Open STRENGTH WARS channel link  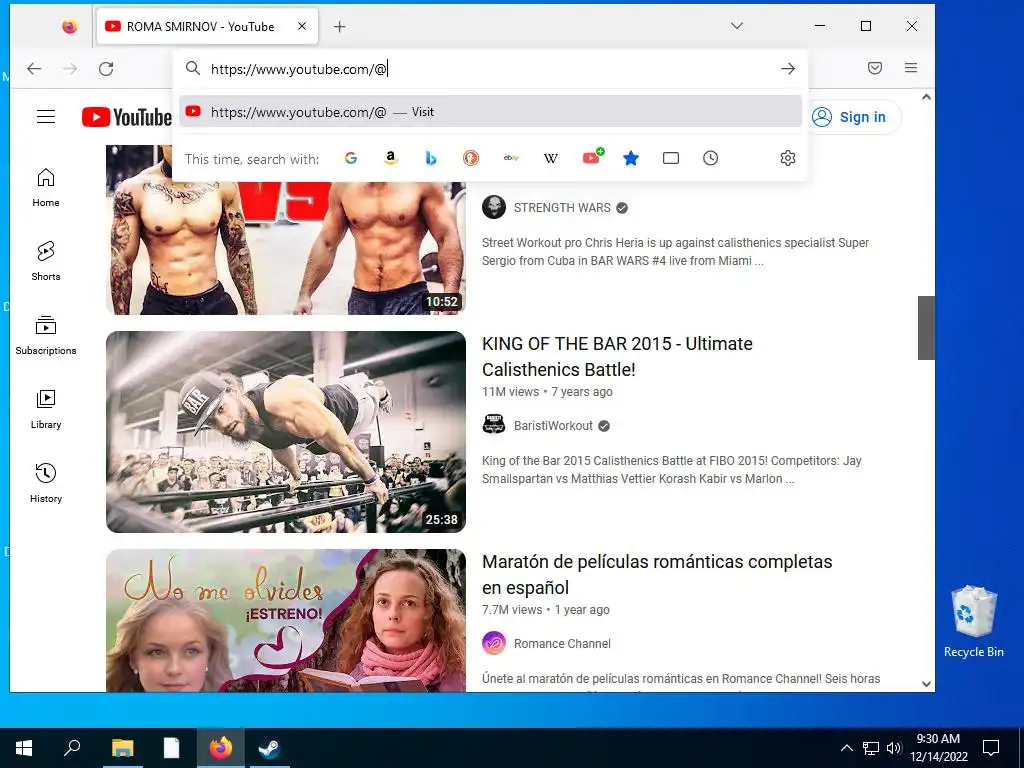pyautogui.click(x=562, y=208)
